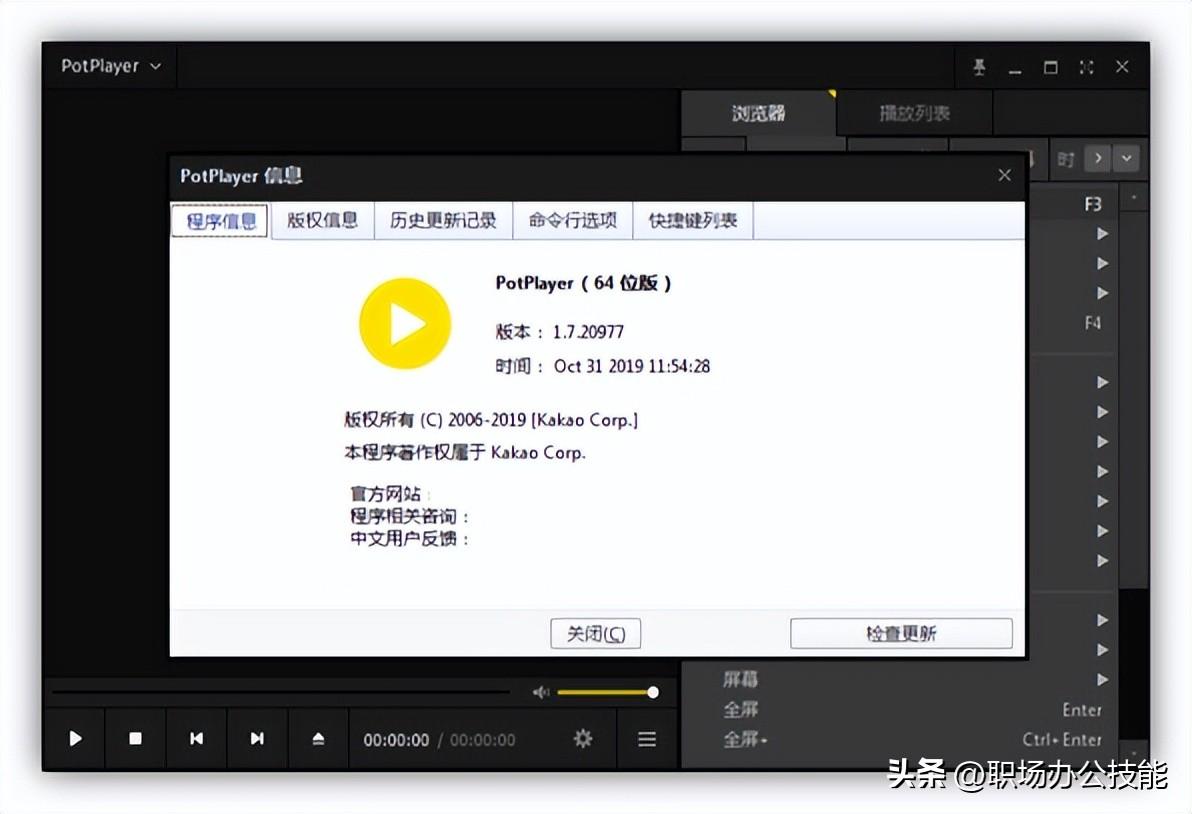The image size is (1192, 814).
Task: Click the playback seek bar
Action: (x=281, y=692)
